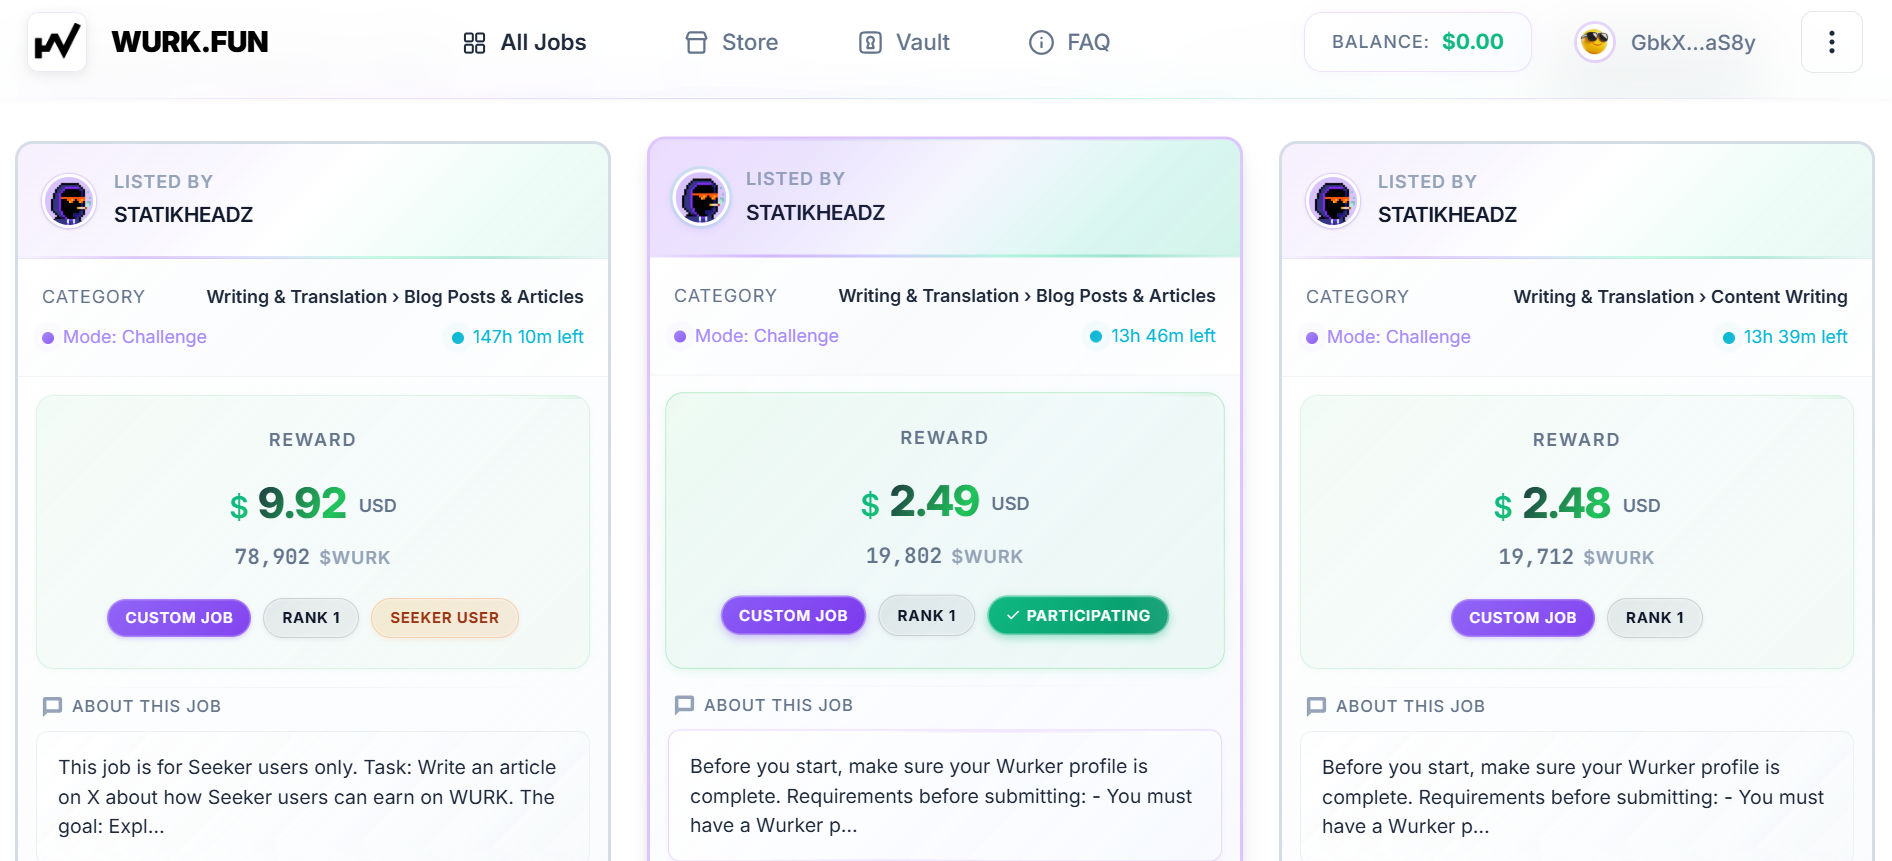Viewport: 1892px width, 861px height.
Task: Open the $2.49 job description text
Action: (945, 795)
